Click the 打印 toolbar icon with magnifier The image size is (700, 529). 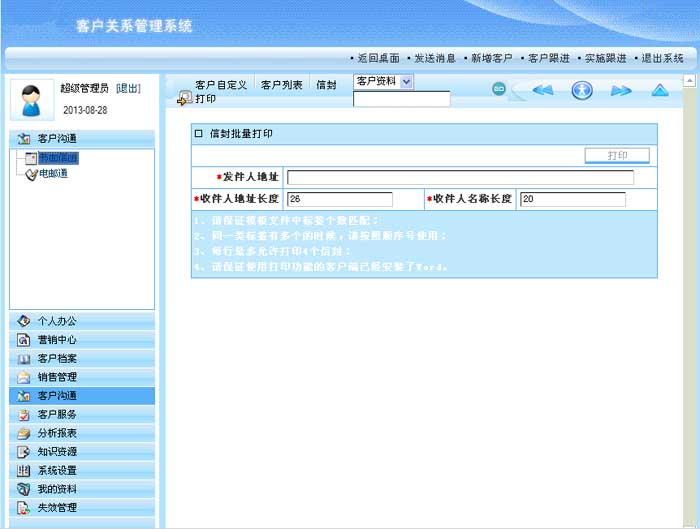tap(184, 98)
